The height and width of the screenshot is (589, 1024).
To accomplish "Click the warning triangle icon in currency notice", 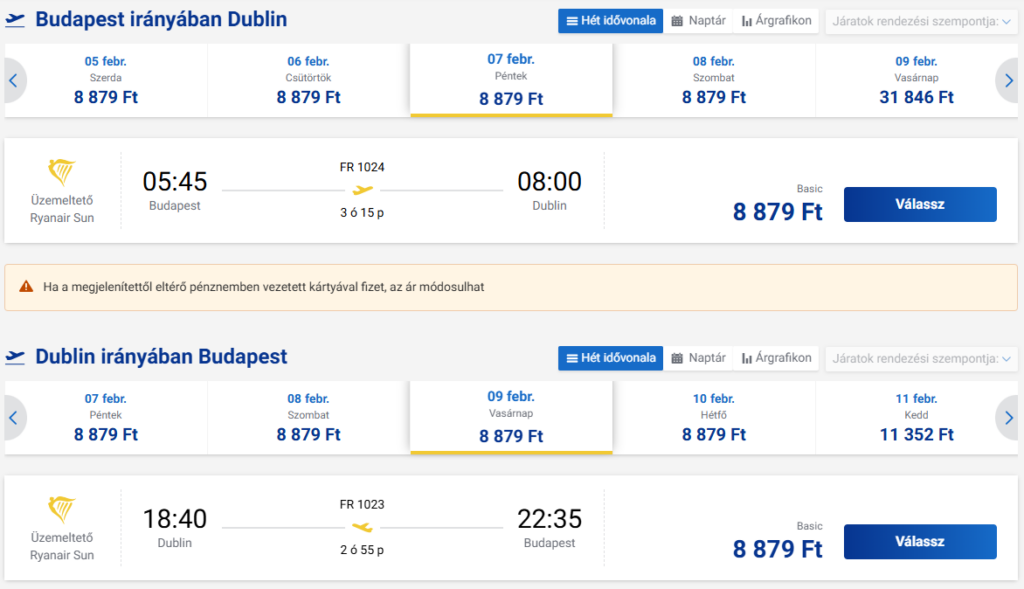I will (x=26, y=287).
